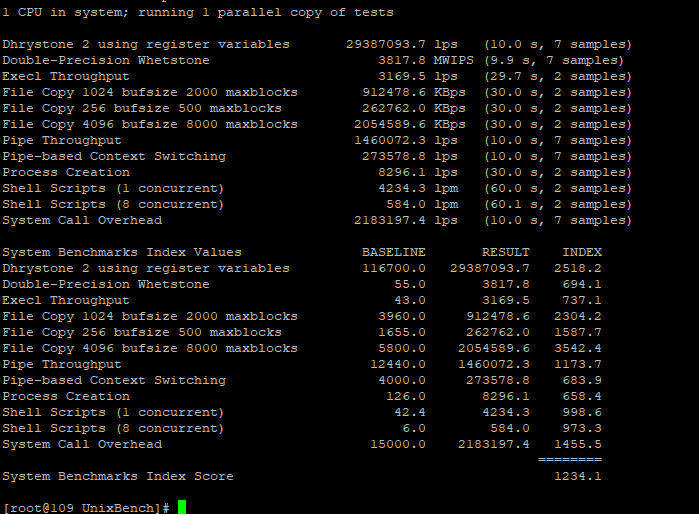The image size is (699, 514).
Task: Click the Shell Scripts (1 concurrent) baseline 42.4
Action: 410,412
